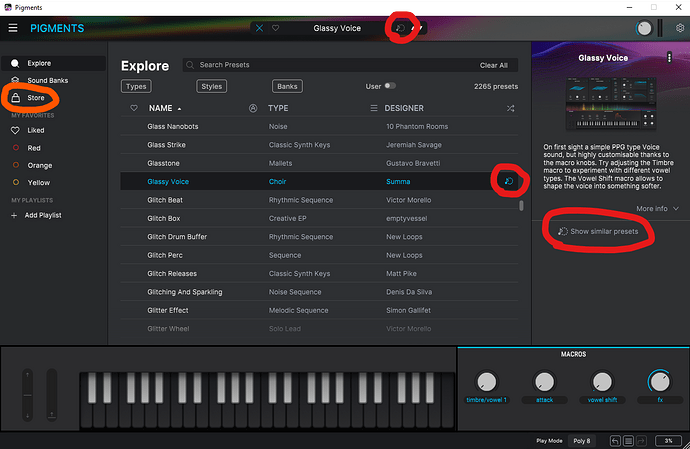Select the Glitch Drum Buffer preset
This screenshot has height=449, width=690.
(x=319, y=237)
